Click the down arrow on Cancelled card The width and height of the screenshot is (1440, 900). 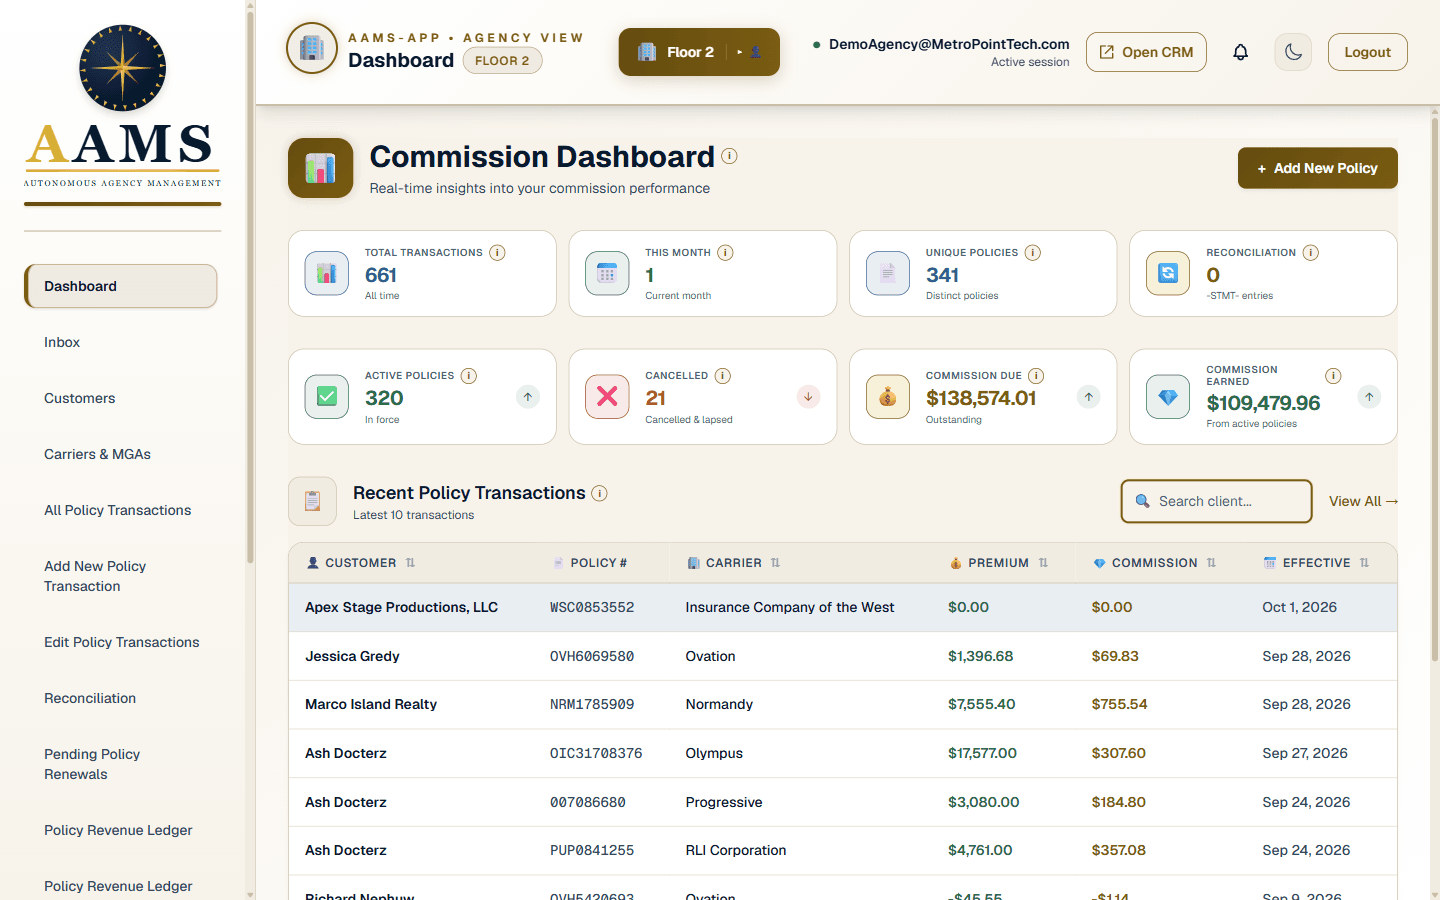tap(808, 397)
